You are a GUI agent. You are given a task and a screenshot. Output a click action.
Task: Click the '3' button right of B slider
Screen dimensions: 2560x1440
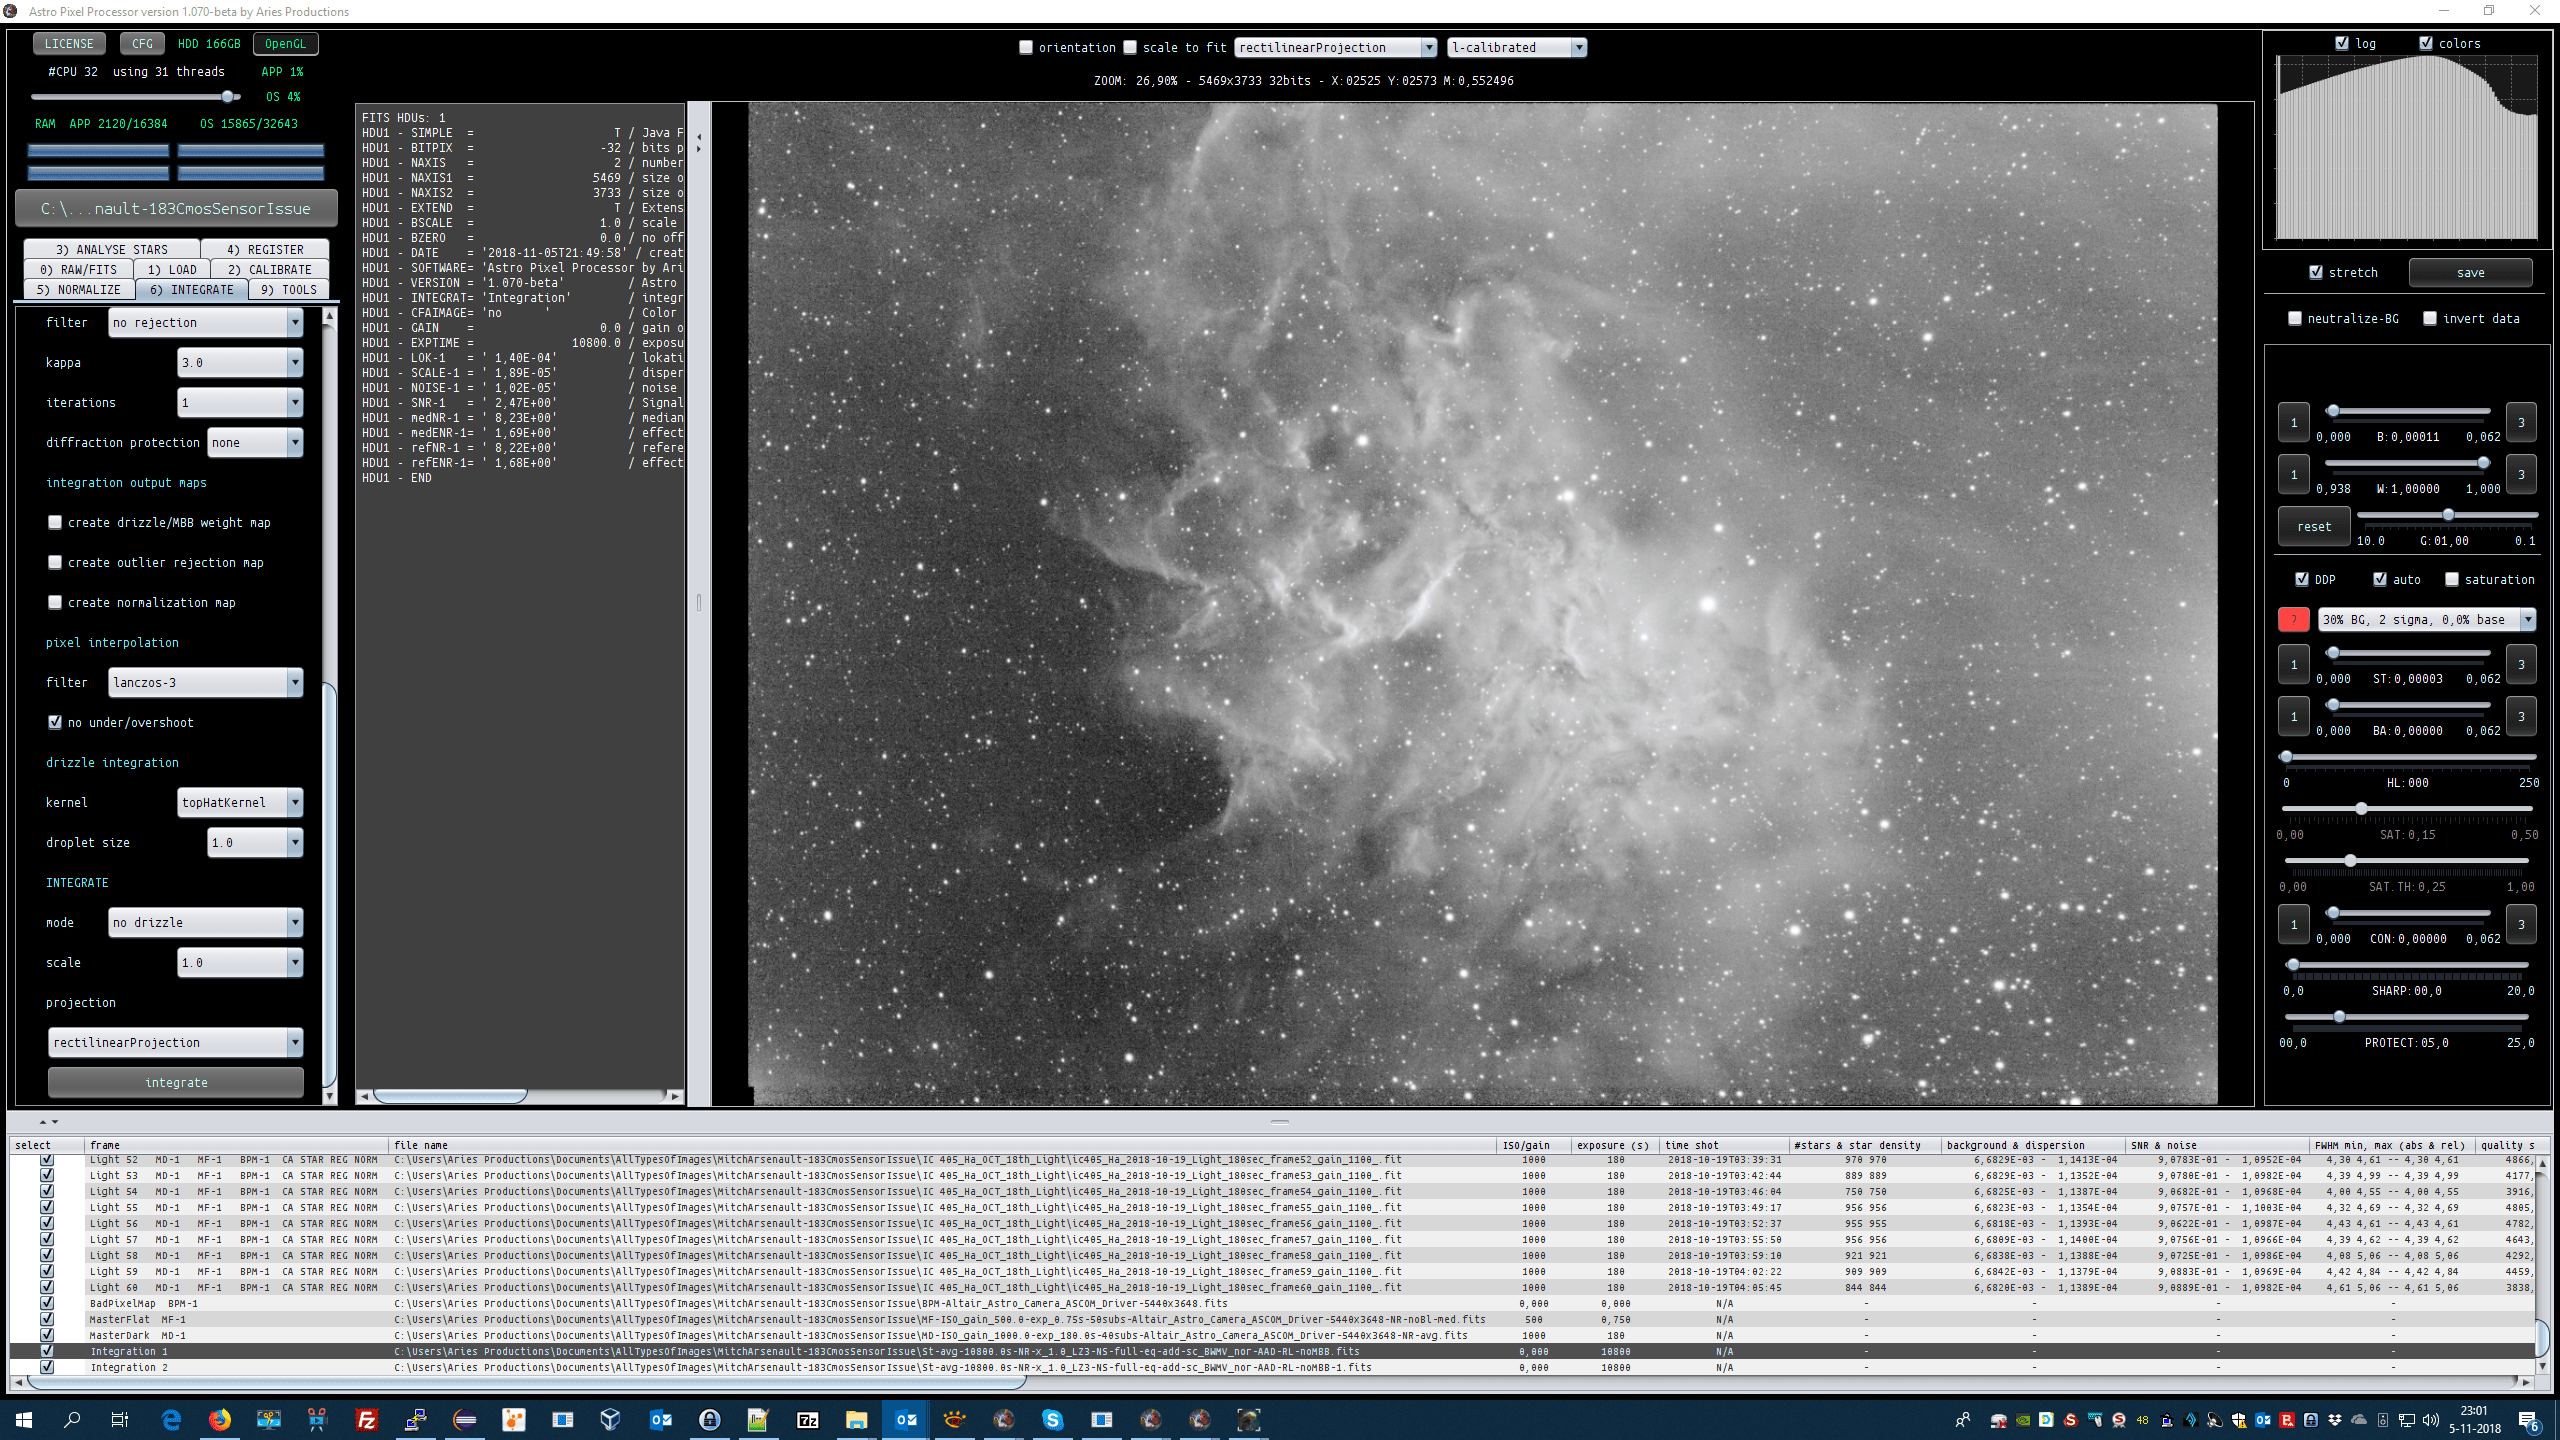pos(2520,423)
